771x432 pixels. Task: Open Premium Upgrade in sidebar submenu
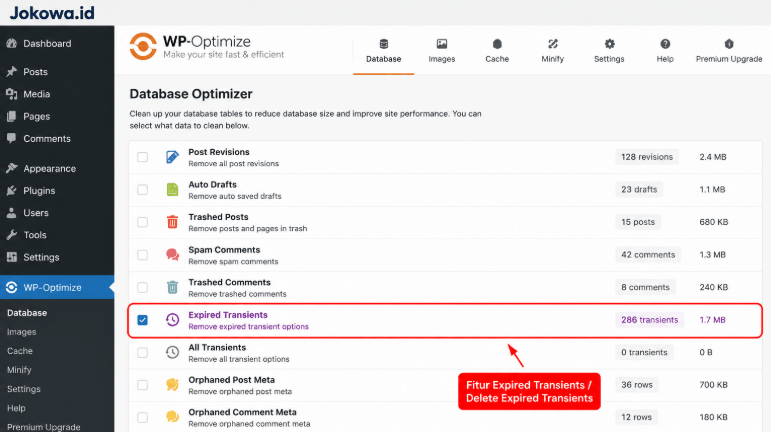(44, 427)
